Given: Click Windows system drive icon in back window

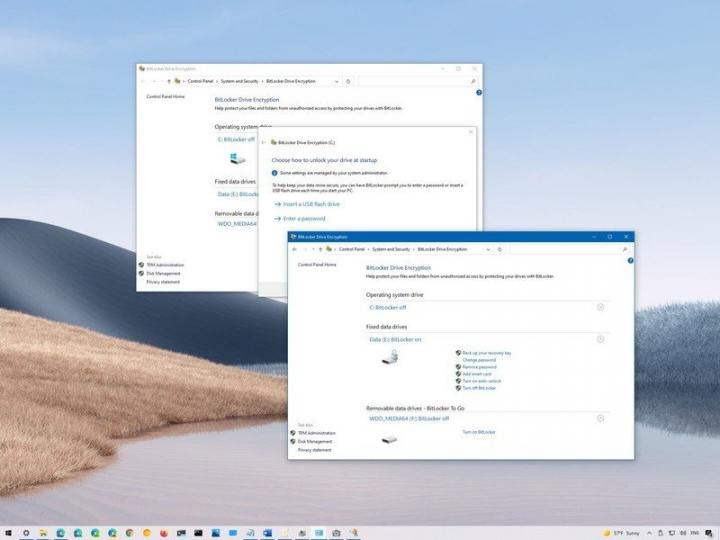Looking at the screenshot, I should tap(237, 158).
